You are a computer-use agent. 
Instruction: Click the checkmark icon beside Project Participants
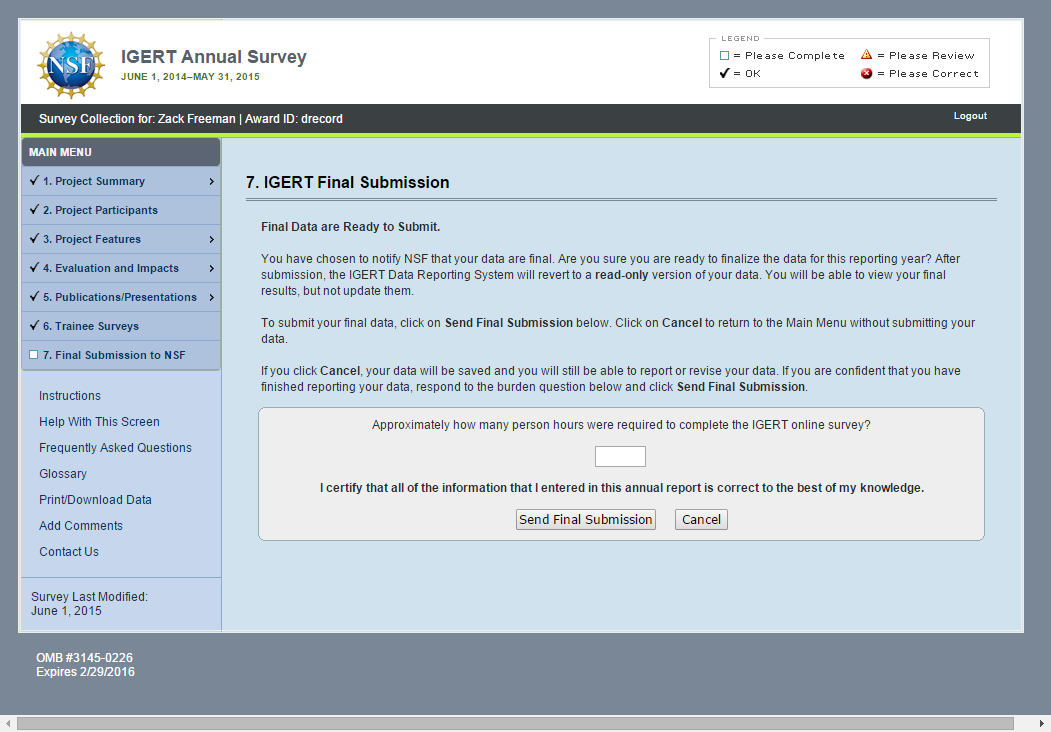coord(34,209)
